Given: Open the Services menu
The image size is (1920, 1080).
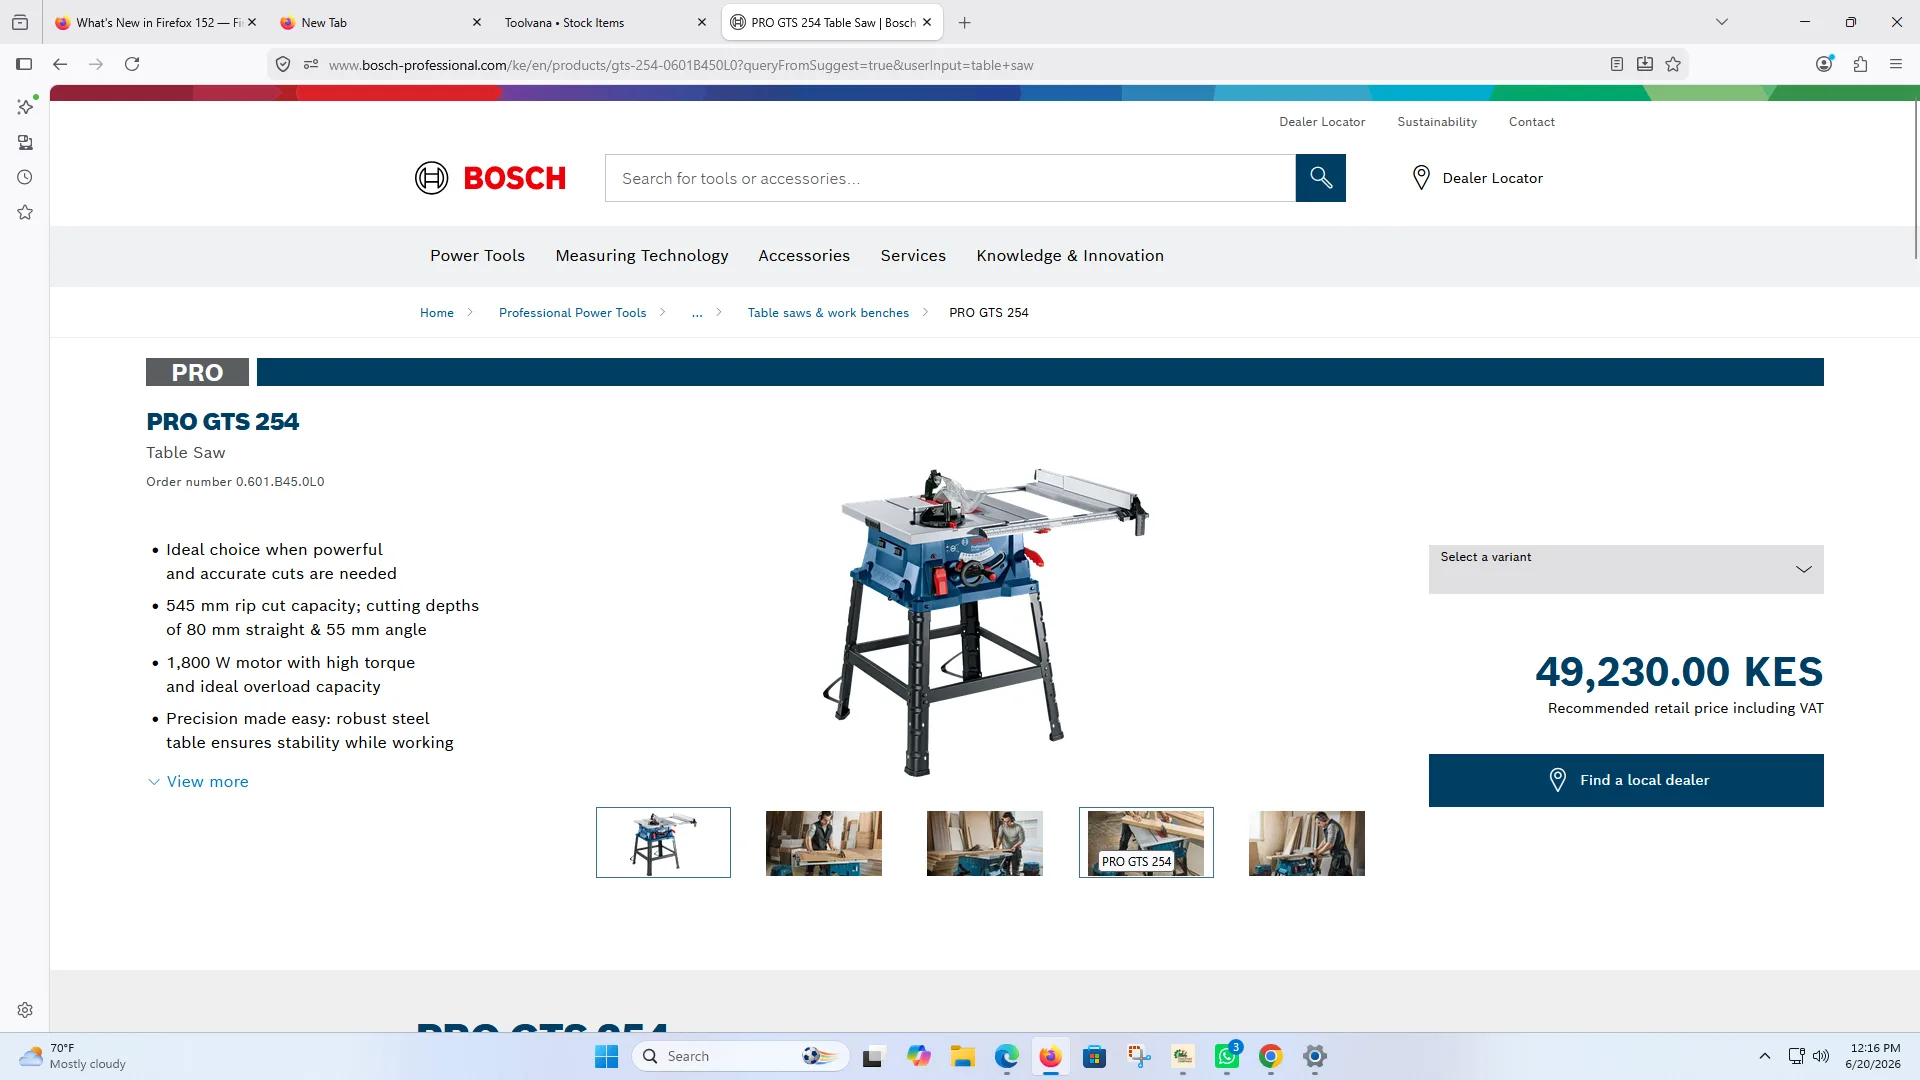Looking at the screenshot, I should [913, 256].
